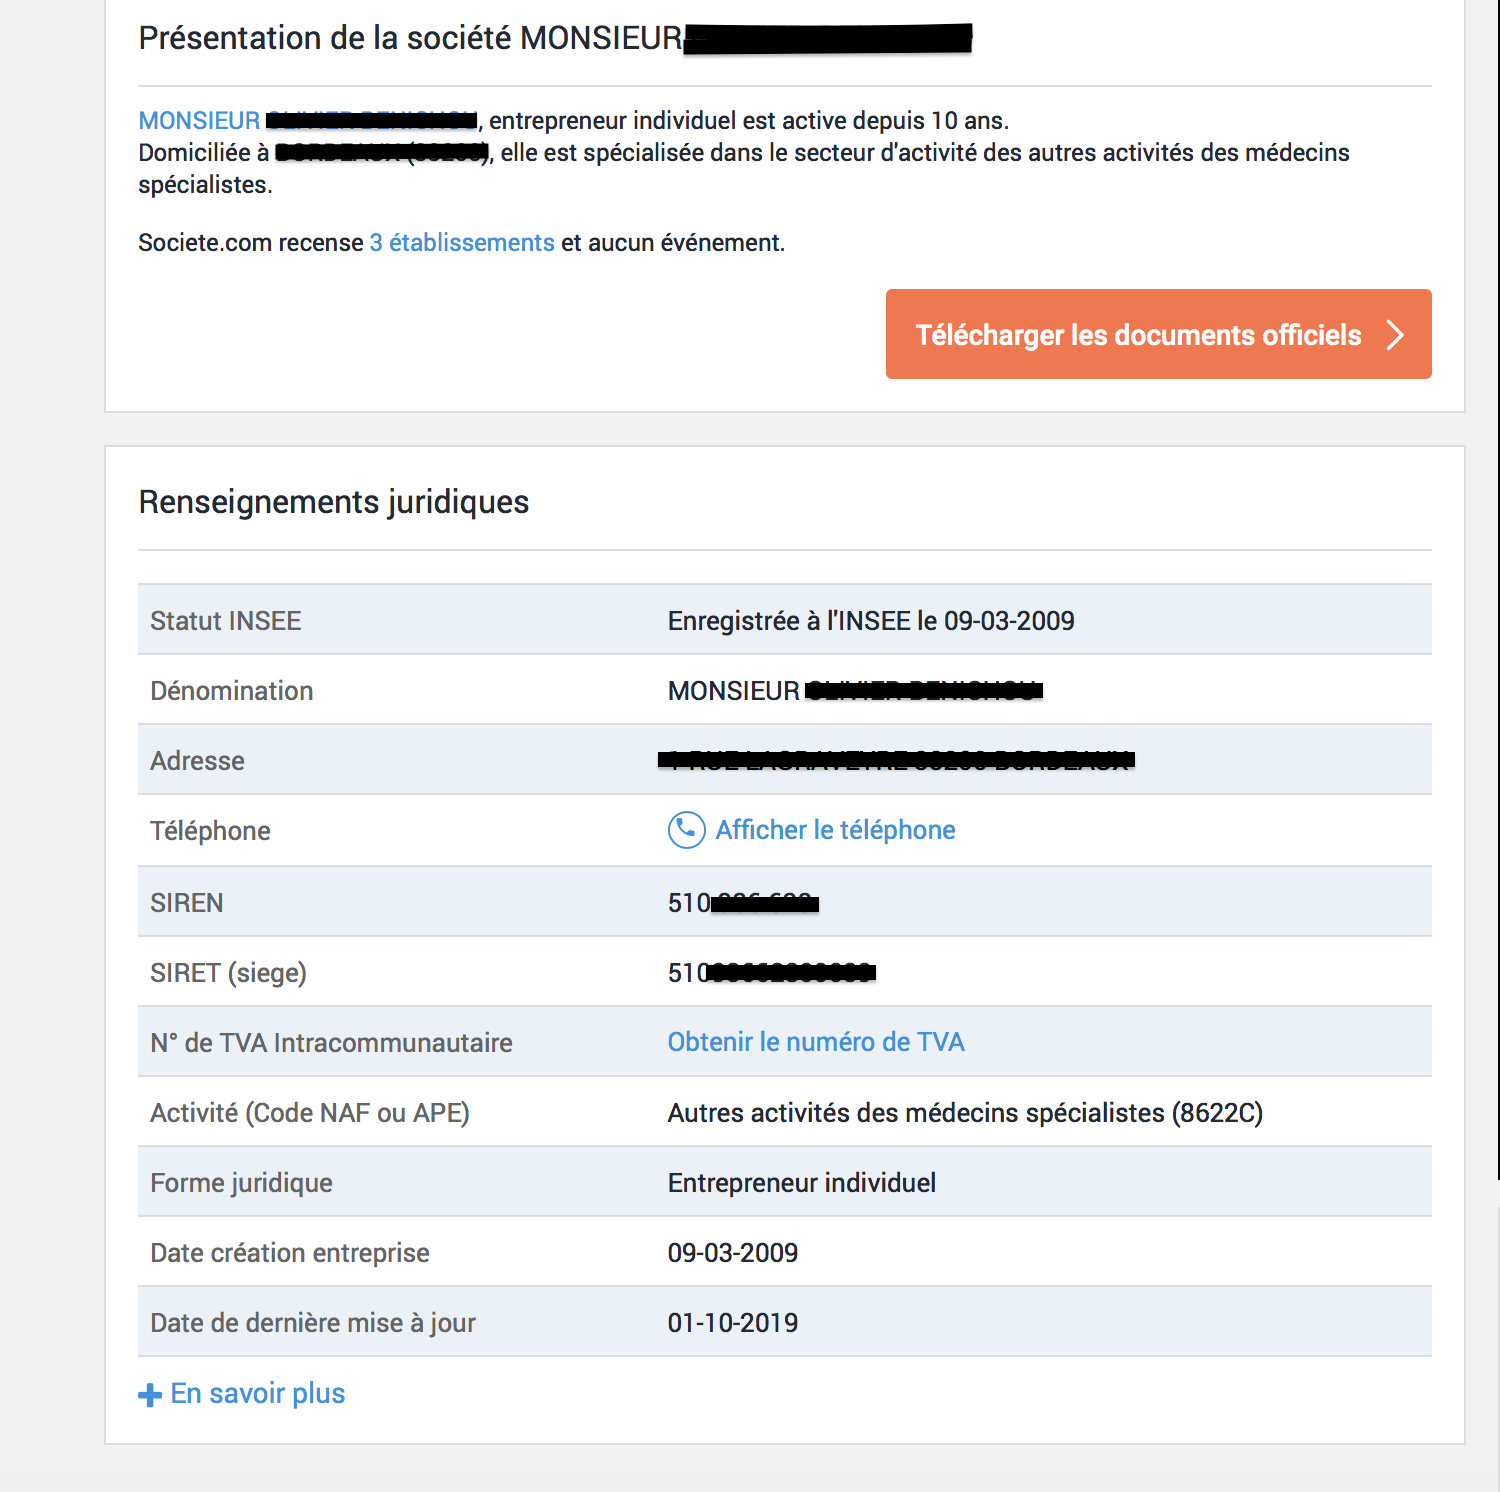The height and width of the screenshot is (1492, 1500).
Task: Click the chevron arrow on the orange download button
Action: click(1395, 335)
